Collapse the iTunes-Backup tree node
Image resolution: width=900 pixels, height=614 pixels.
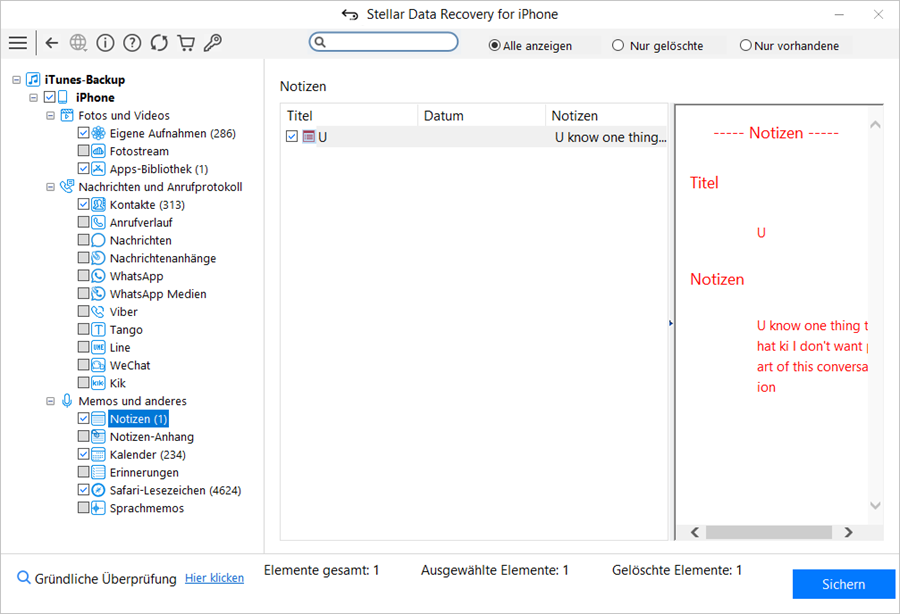(17, 80)
